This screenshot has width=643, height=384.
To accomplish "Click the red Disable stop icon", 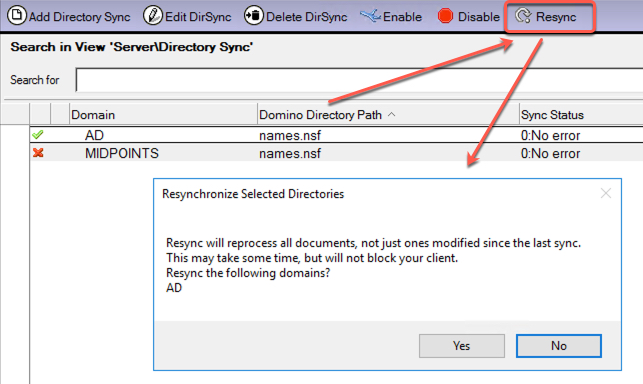I will pos(445,16).
